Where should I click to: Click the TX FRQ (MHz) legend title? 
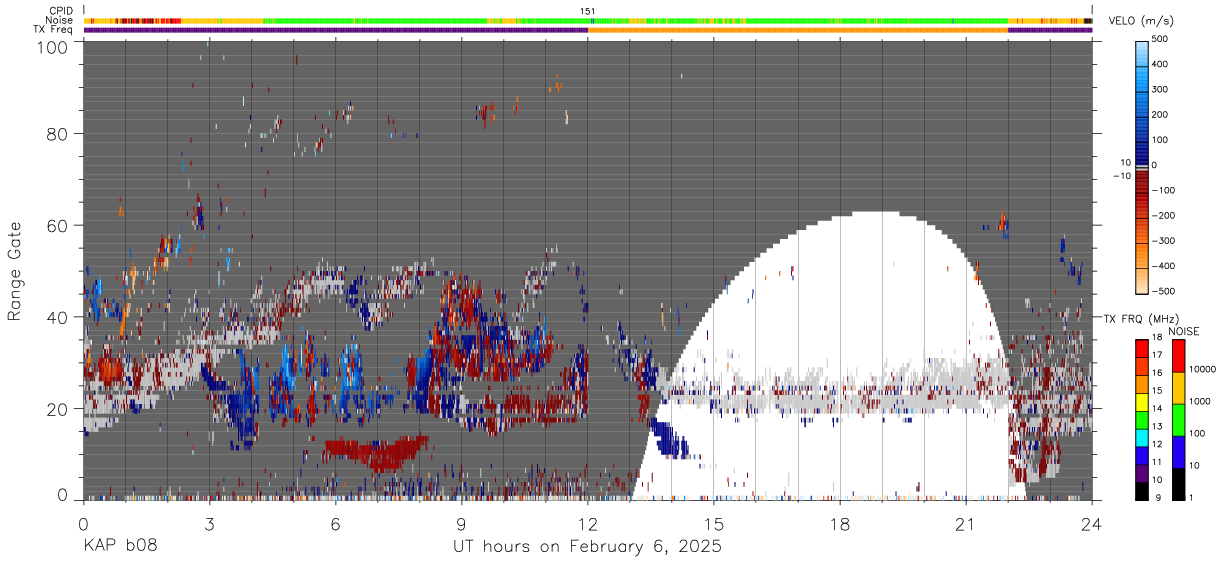(x=1141, y=318)
